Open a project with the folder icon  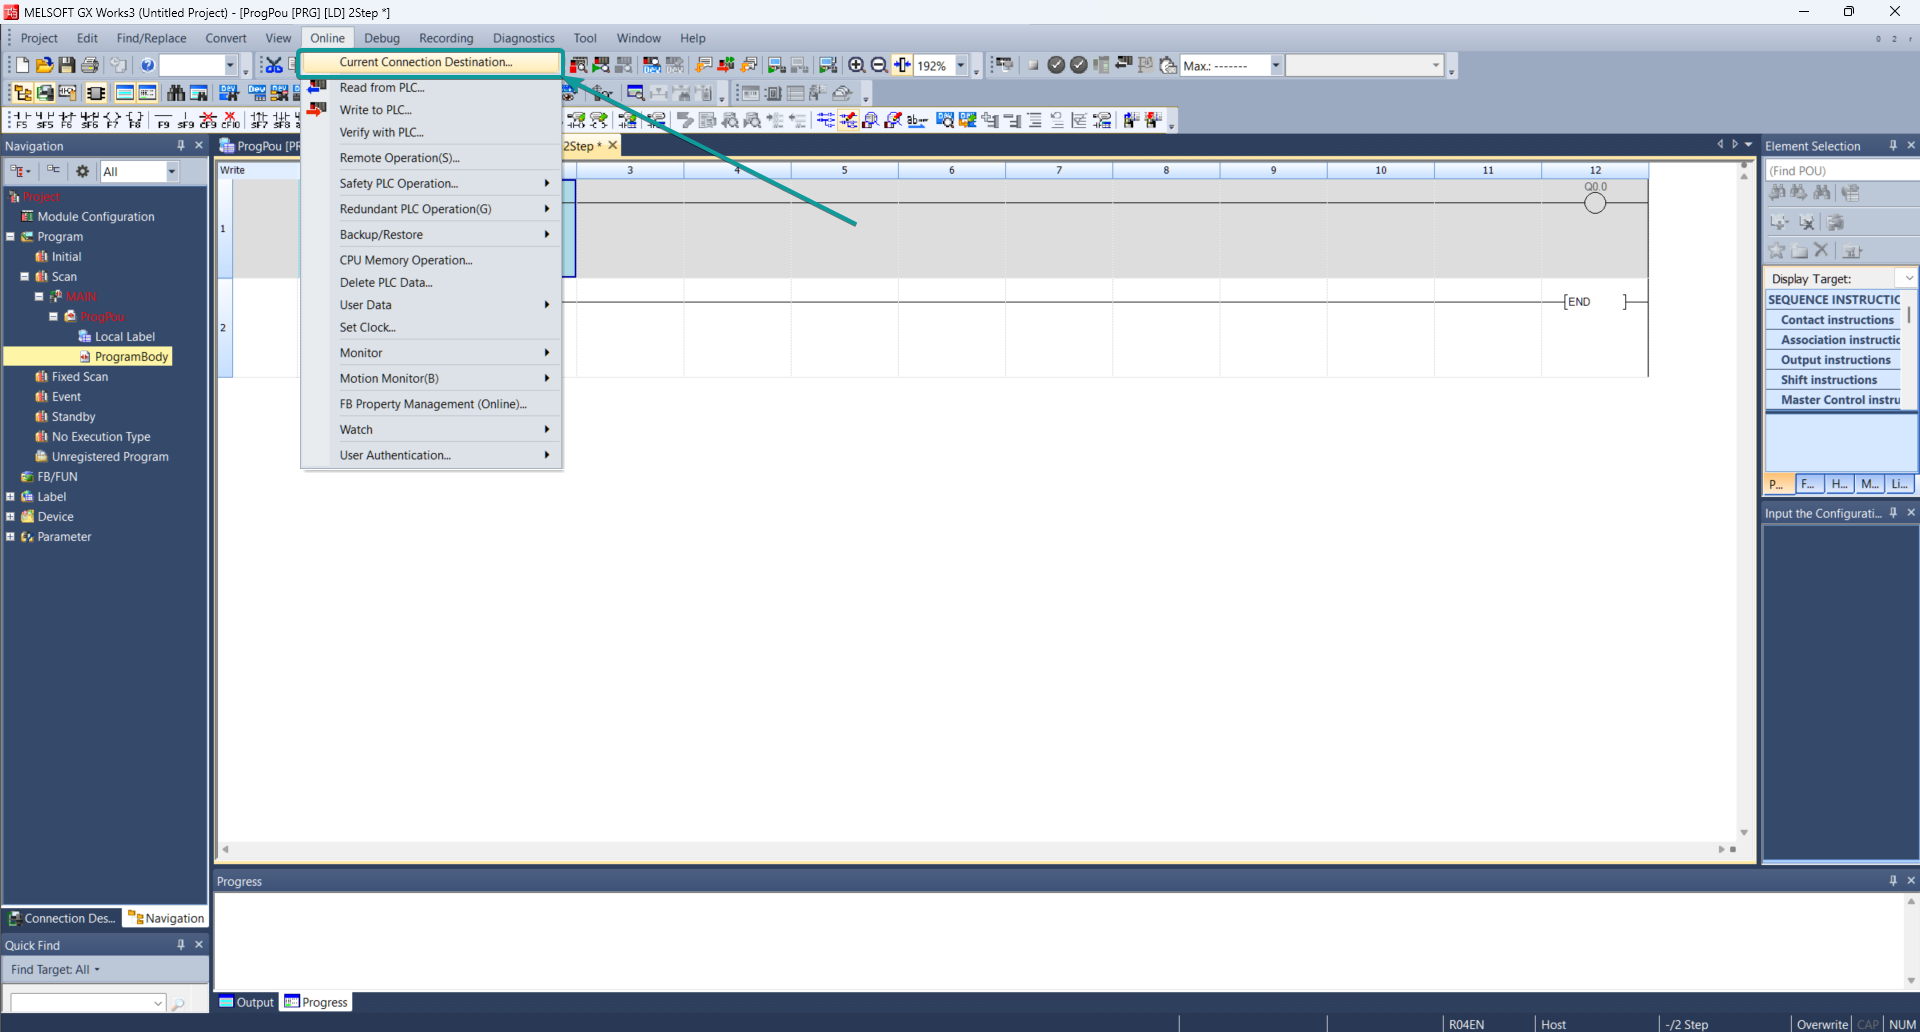pyautogui.click(x=44, y=65)
